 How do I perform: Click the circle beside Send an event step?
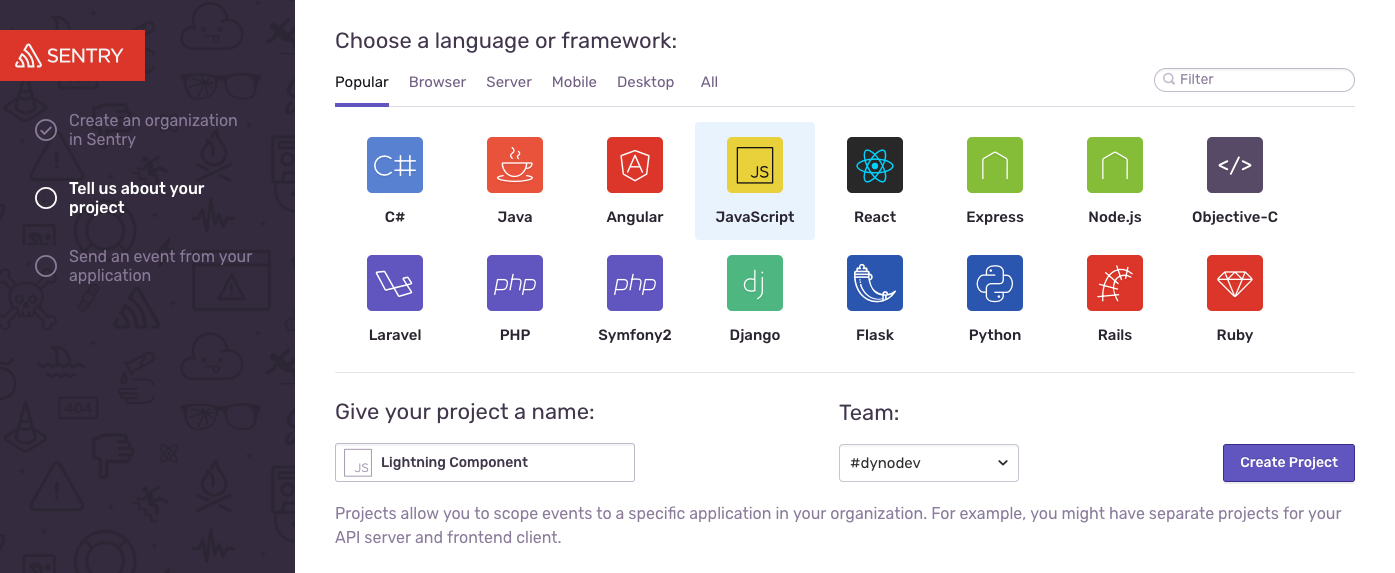tap(46, 266)
